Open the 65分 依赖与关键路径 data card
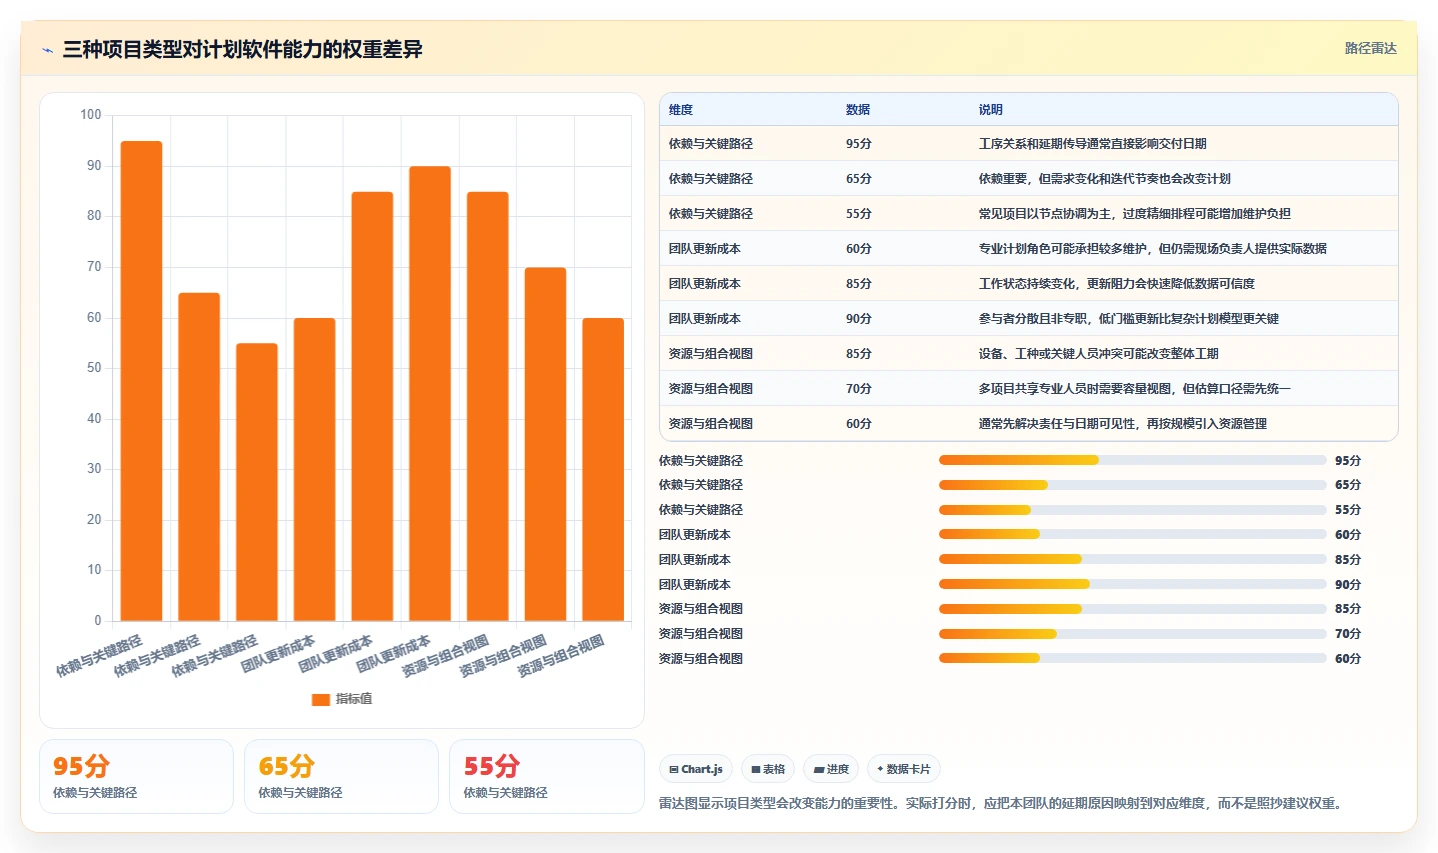 [341, 777]
